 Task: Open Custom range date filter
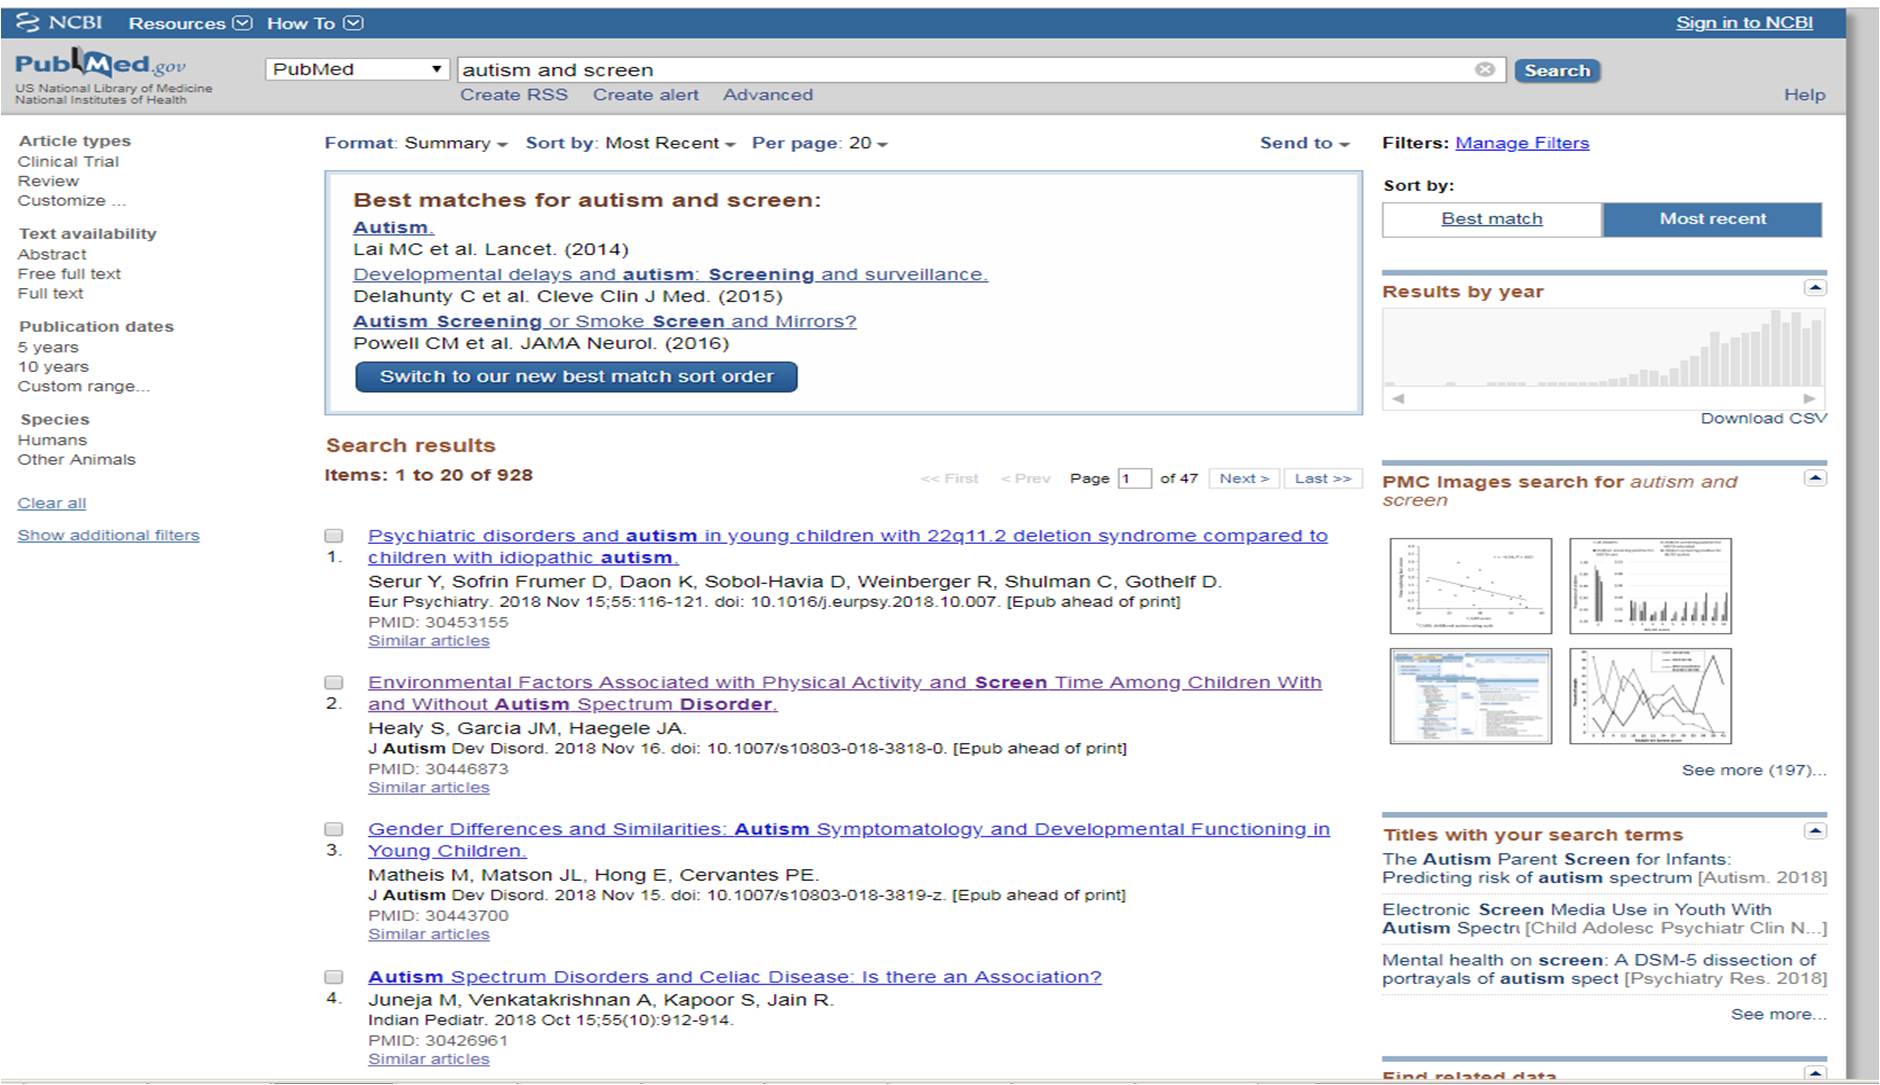(x=83, y=386)
